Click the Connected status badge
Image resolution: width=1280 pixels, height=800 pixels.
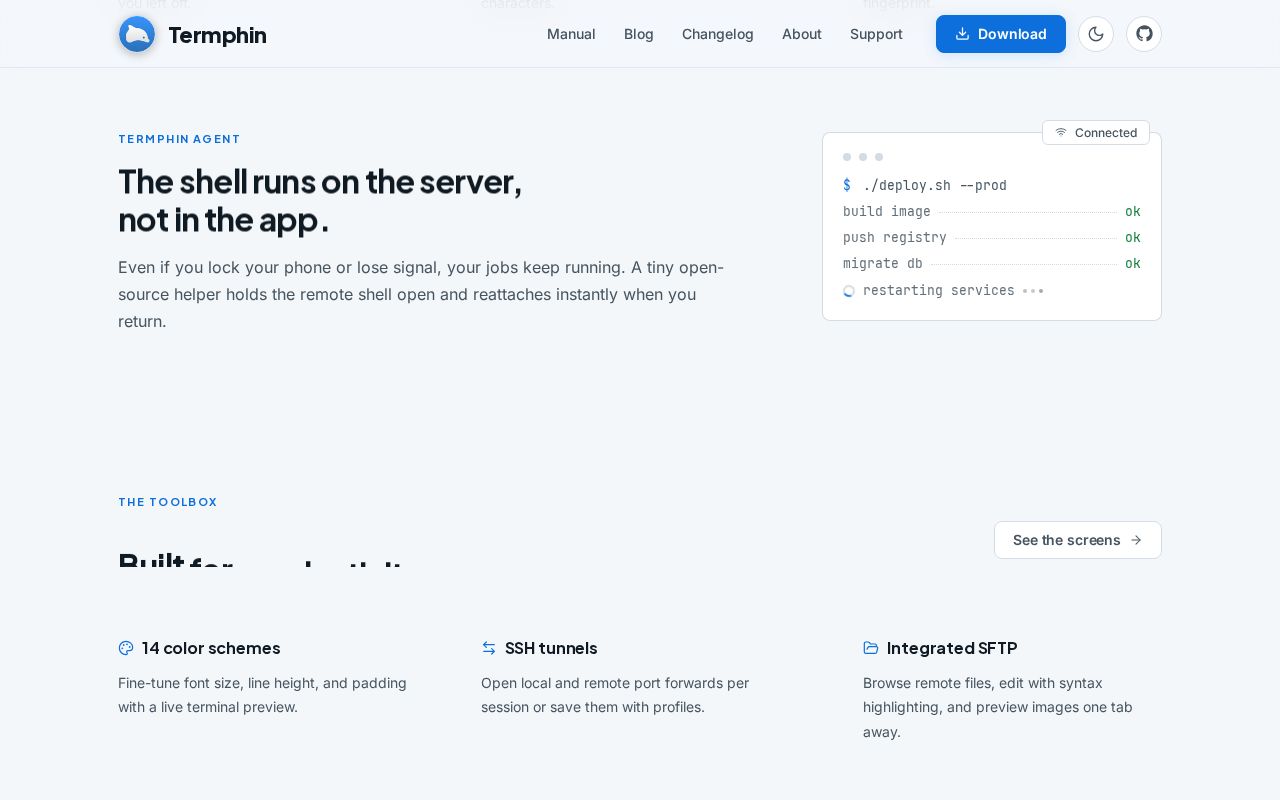tap(1096, 132)
